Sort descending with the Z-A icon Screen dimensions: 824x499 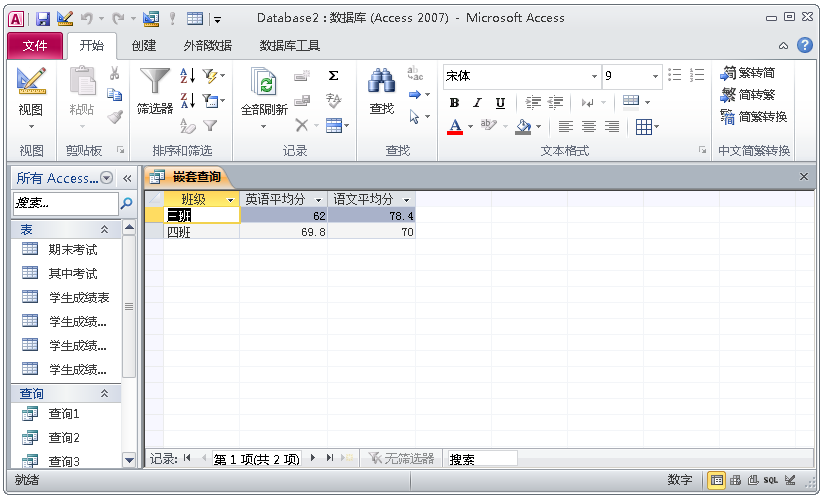point(187,100)
